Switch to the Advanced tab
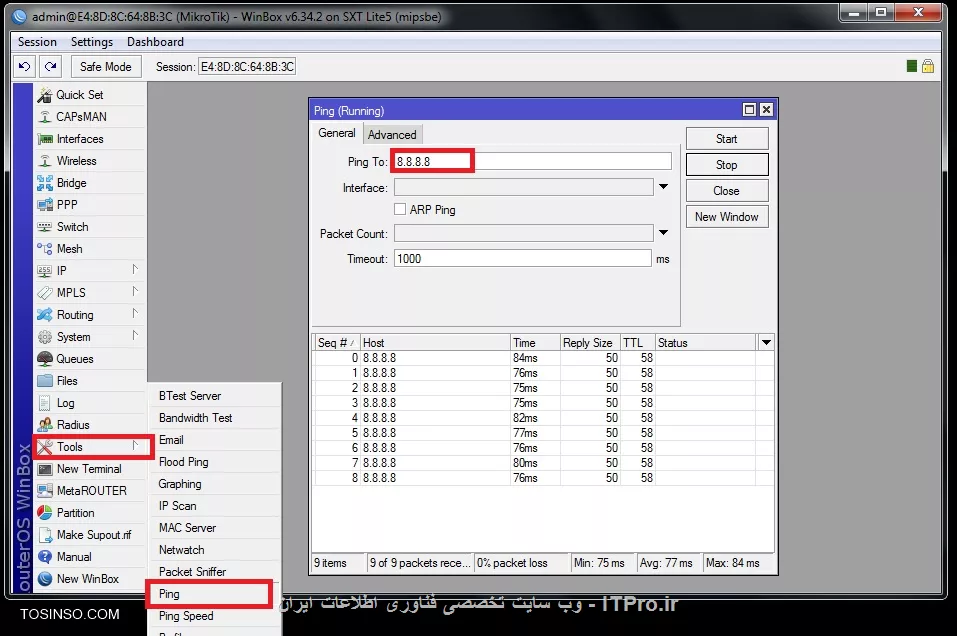Viewport: 957px width, 636px height. pos(392,135)
